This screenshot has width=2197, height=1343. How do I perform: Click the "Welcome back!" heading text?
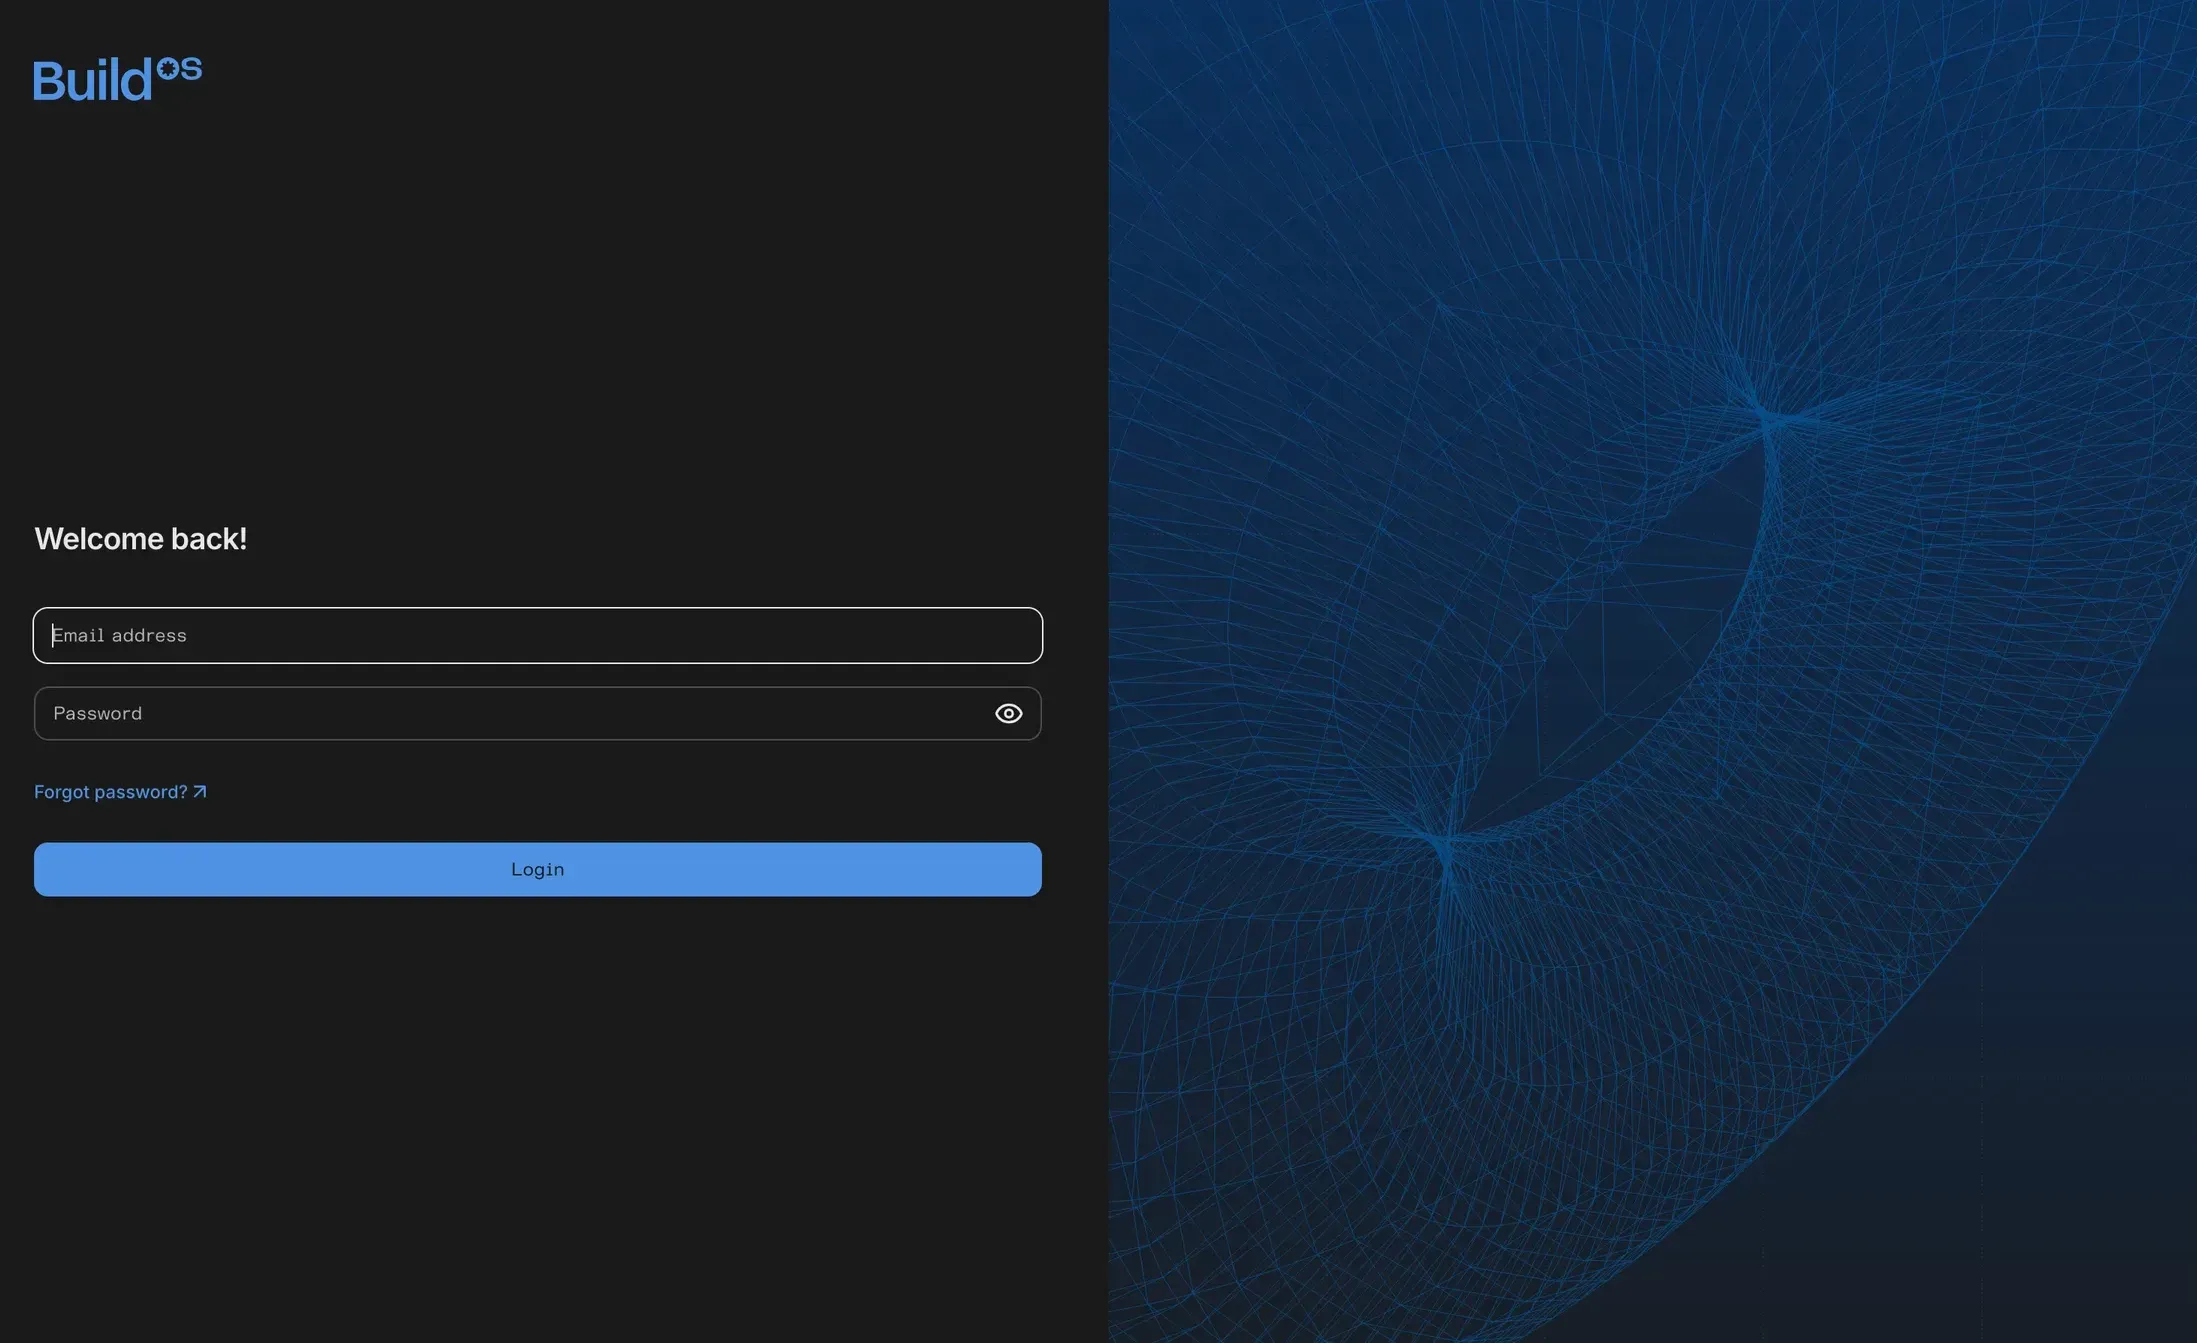[x=141, y=539]
